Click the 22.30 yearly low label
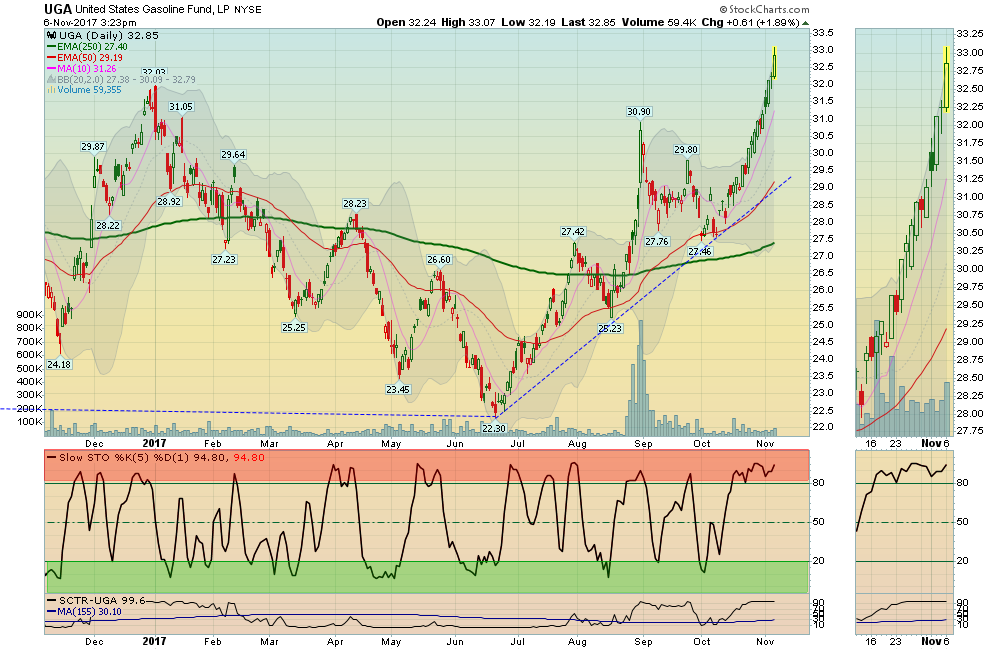The height and width of the screenshot is (650, 1000). pos(494,428)
